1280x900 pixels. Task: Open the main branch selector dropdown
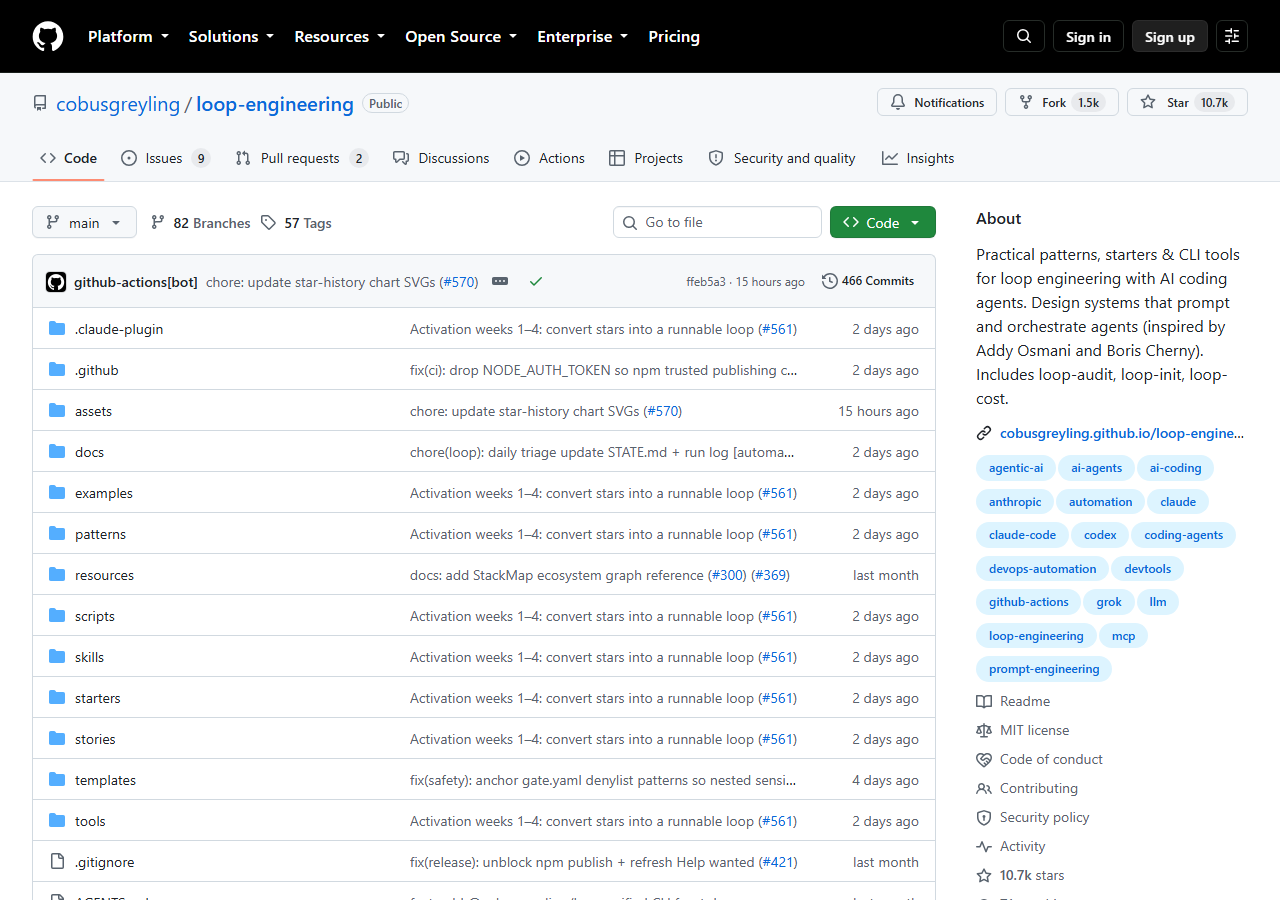click(x=84, y=223)
